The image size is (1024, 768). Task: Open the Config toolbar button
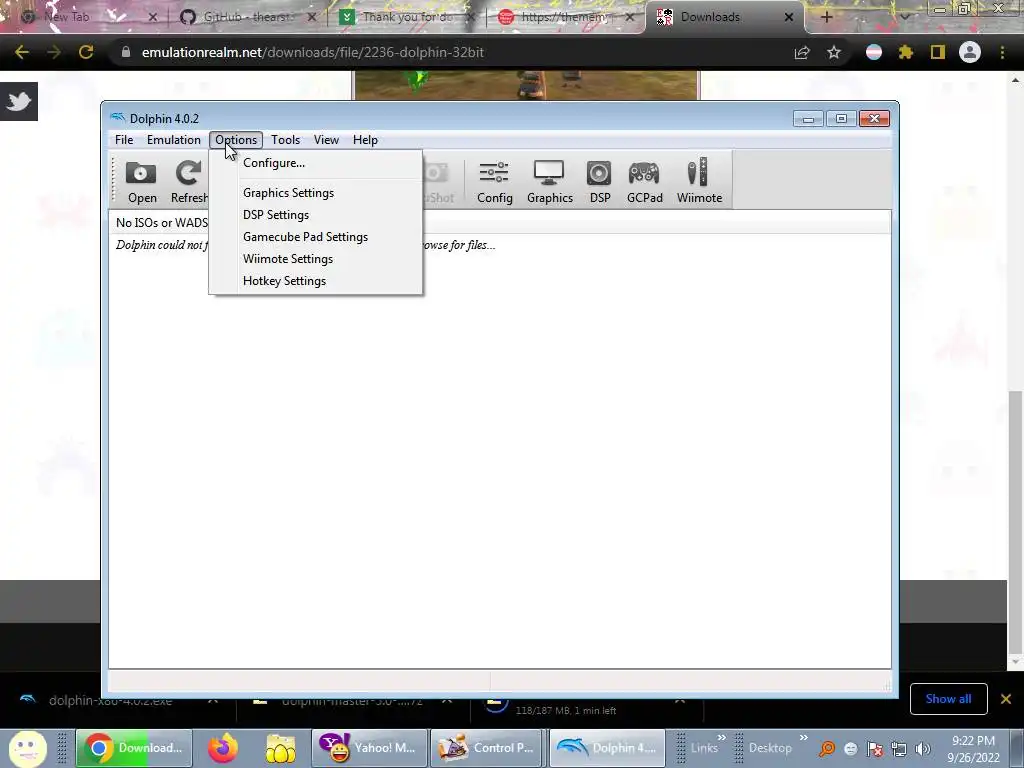click(494, 182)
